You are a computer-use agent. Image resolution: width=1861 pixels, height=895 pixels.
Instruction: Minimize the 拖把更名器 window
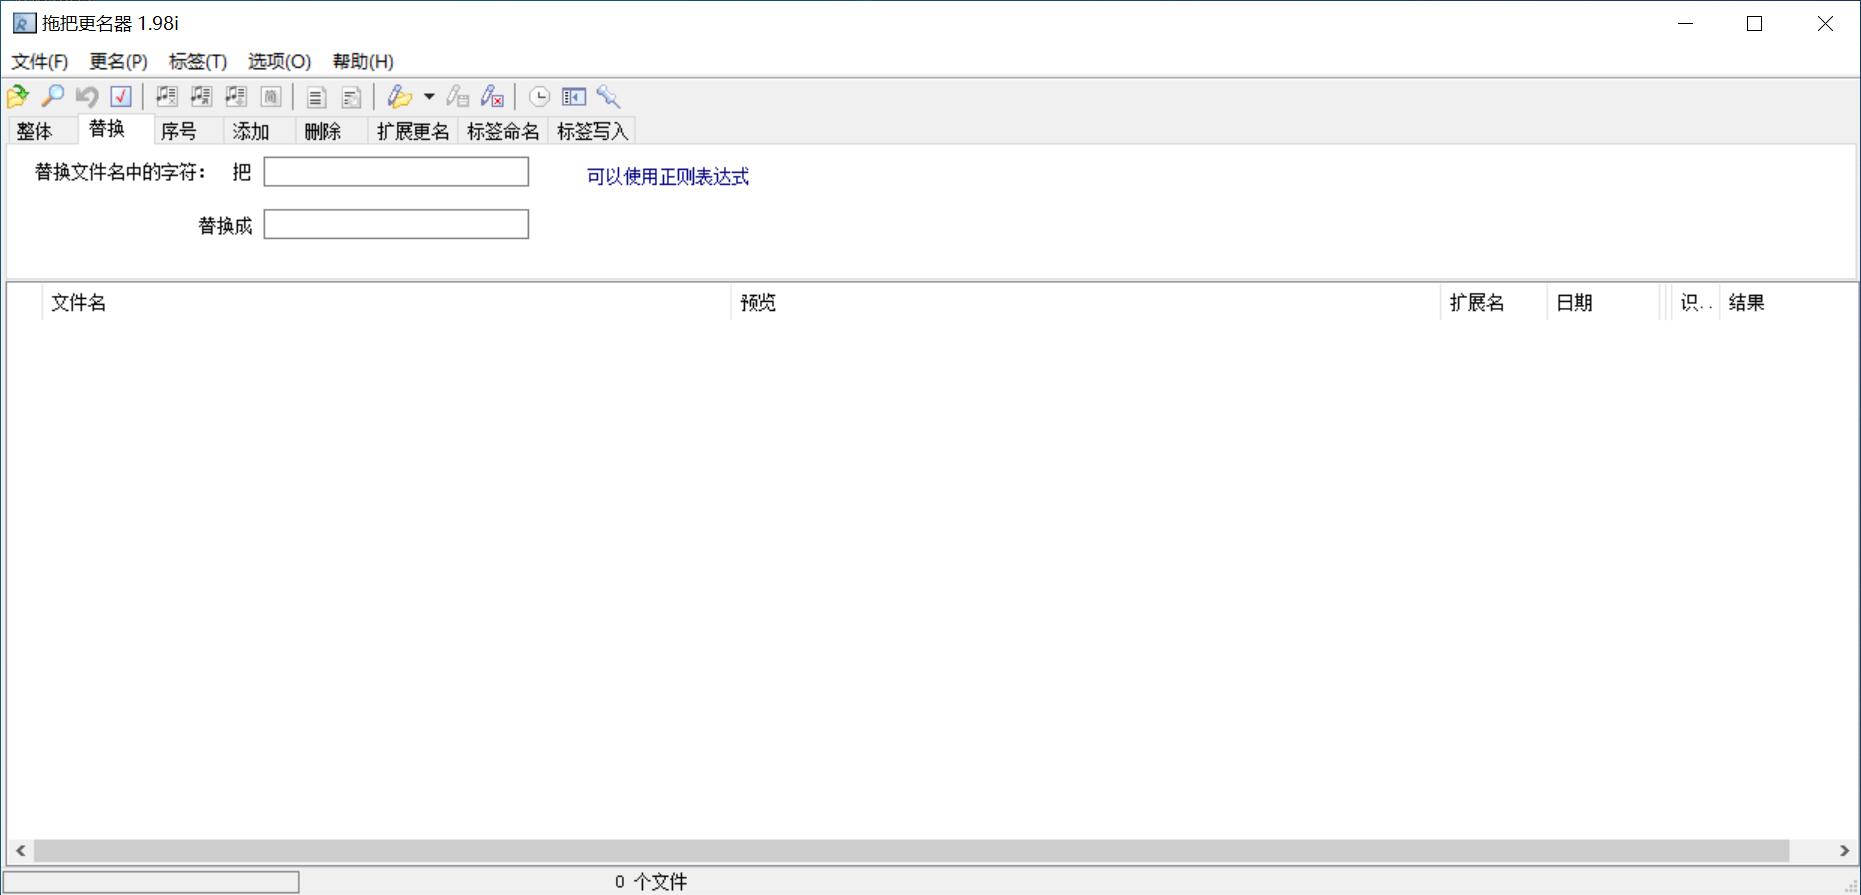[x=1686, y=23]
